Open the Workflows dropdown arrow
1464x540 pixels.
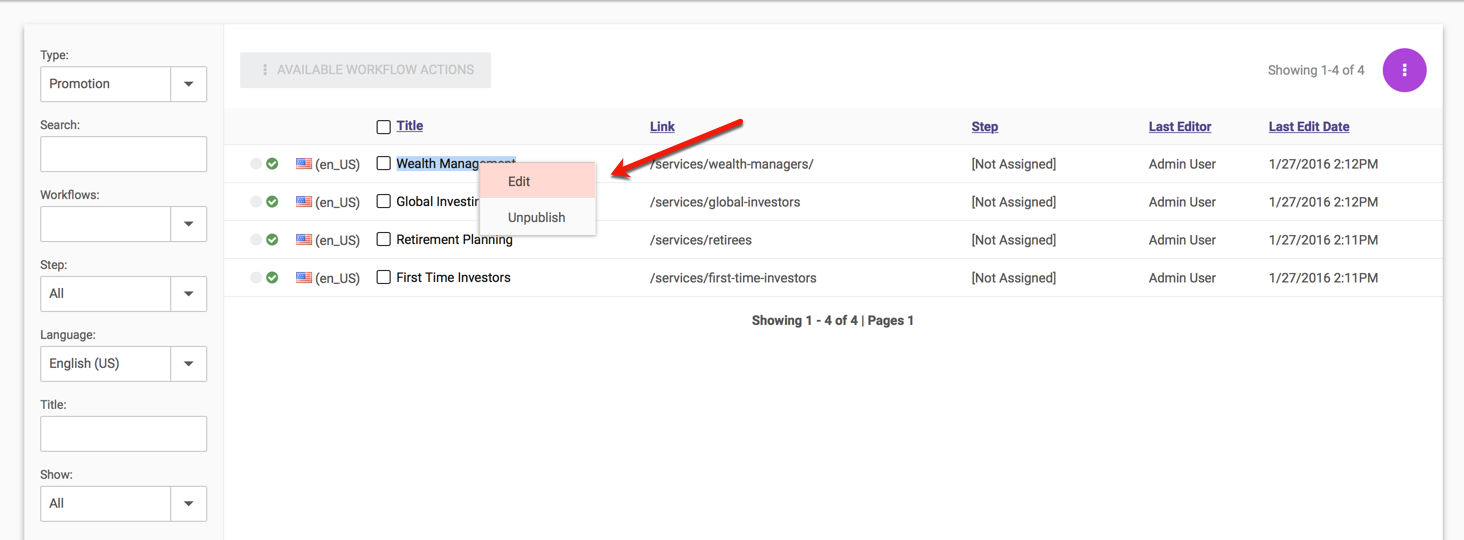coord(188,224)
